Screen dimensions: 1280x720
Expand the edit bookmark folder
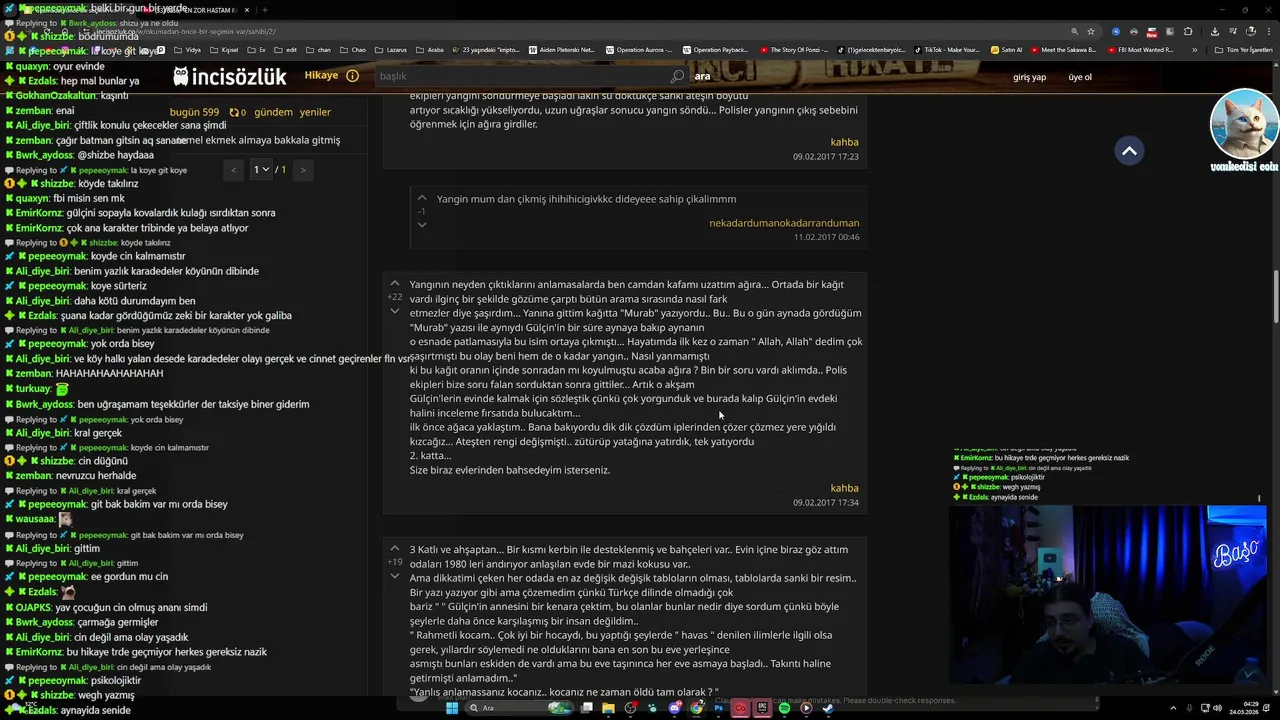(x=286, y=49)
